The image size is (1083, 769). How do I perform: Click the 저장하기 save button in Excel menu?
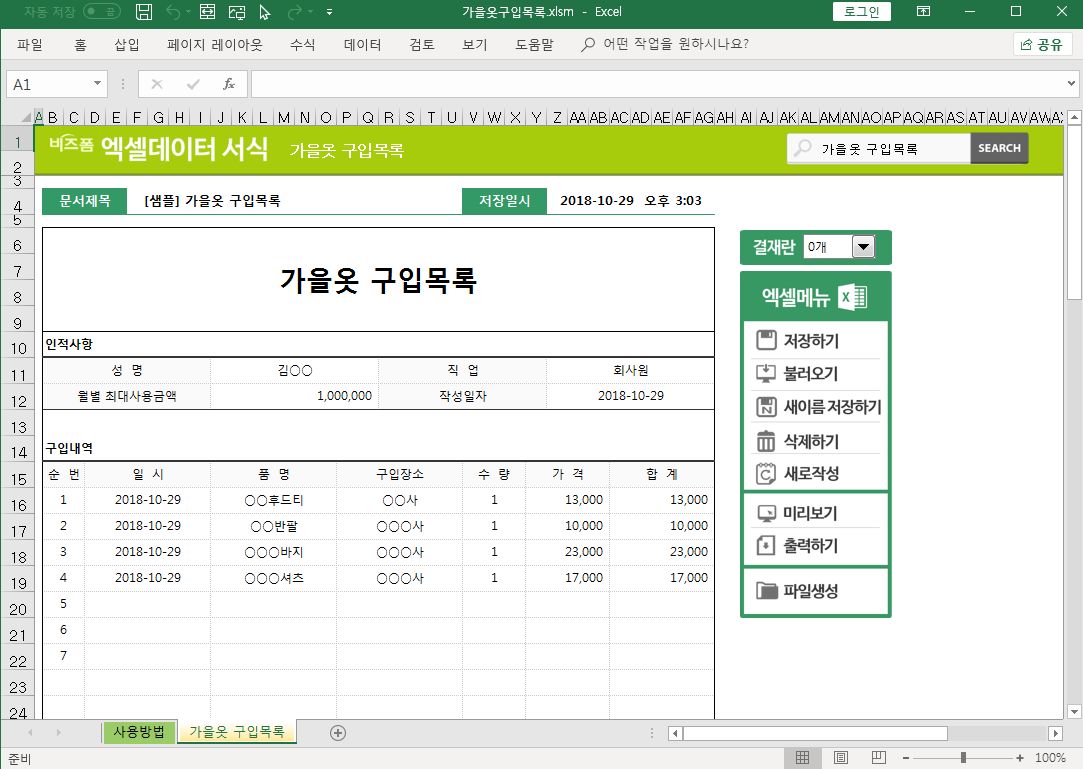809,341
